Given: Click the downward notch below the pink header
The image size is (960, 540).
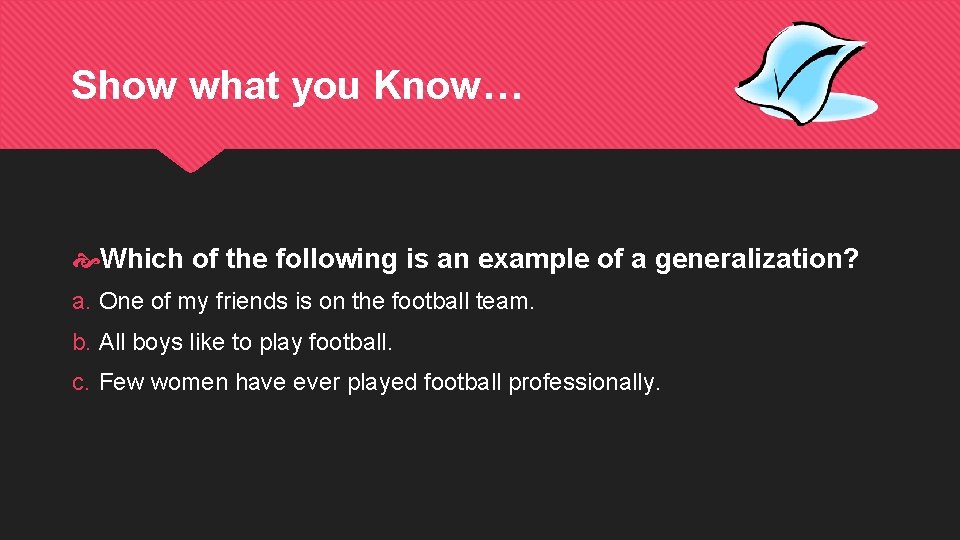Looking at the screenshot, I should point(188,160).
